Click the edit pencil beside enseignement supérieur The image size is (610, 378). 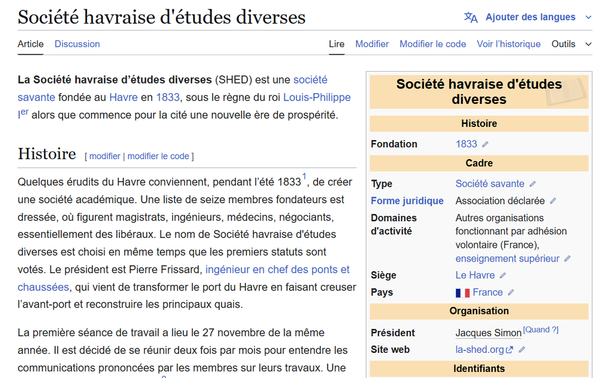[x=567, y=259]
